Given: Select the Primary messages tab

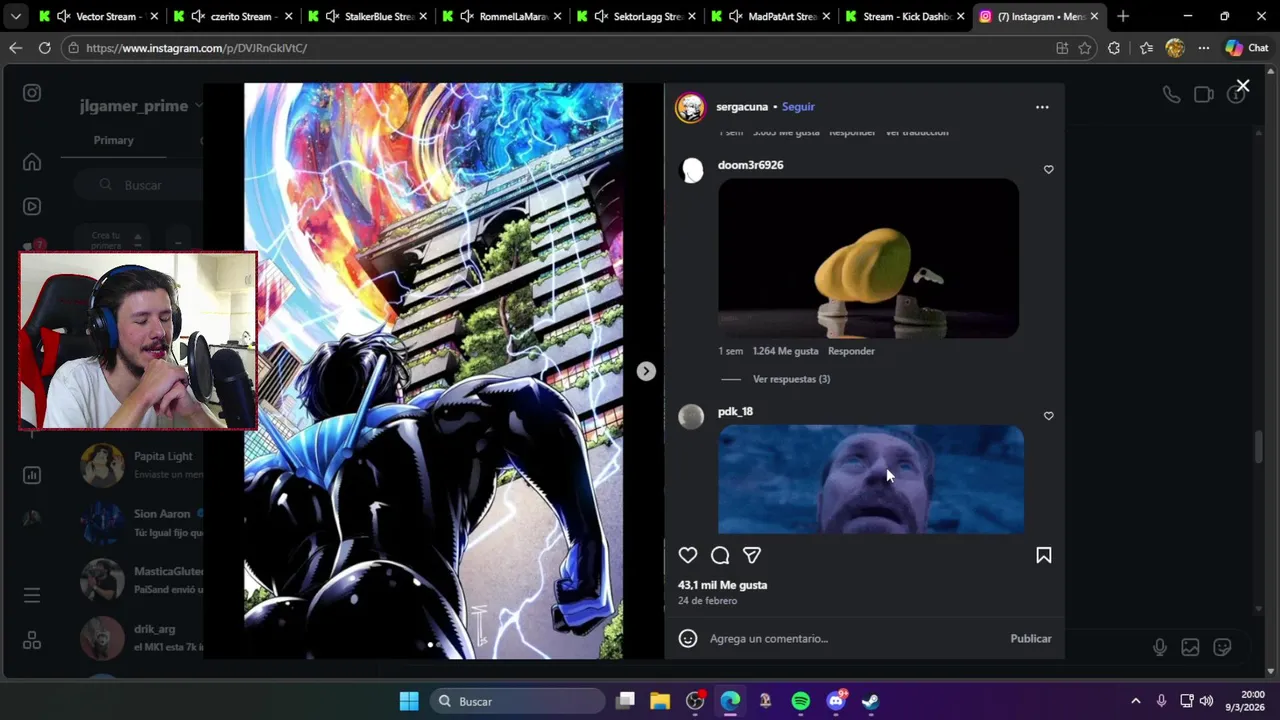Looking at the screenshot, I should click(113, 140).
